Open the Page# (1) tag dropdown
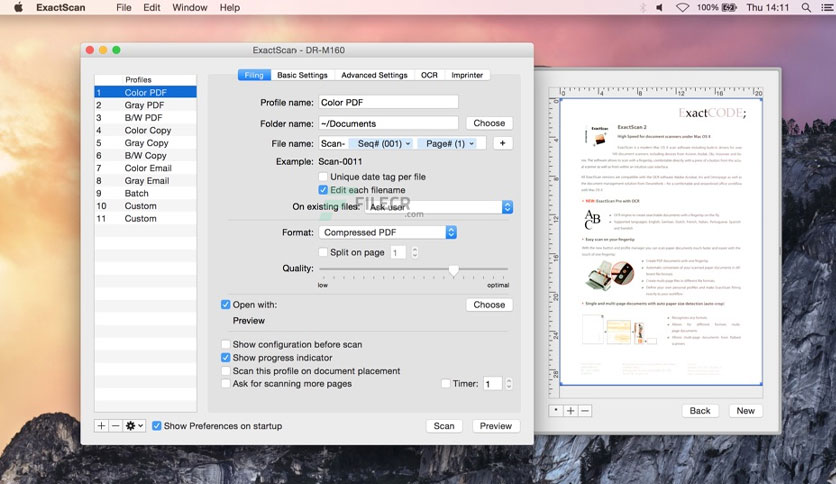Screen dimensions: 836x484 448,143
